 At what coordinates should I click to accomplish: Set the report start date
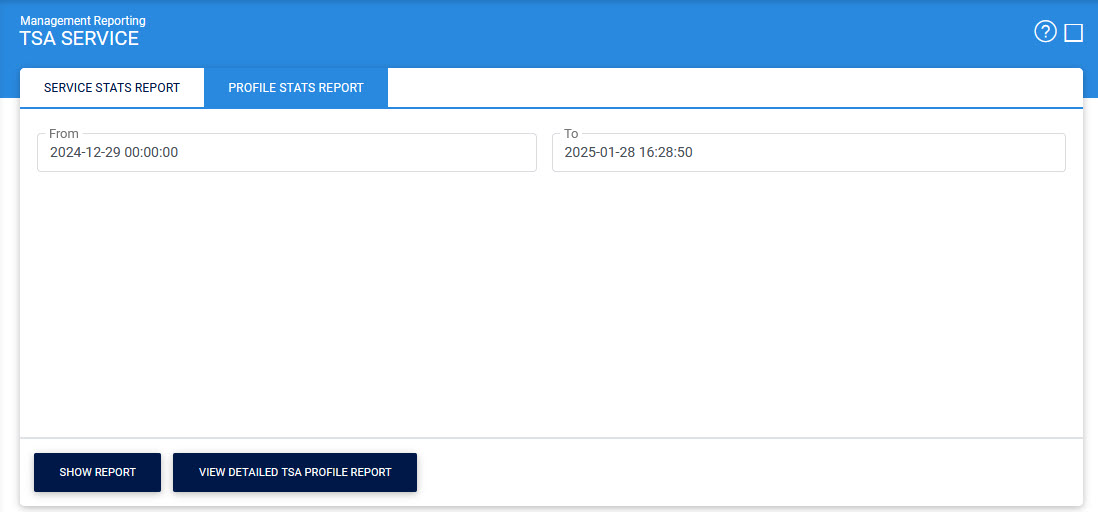287,153
